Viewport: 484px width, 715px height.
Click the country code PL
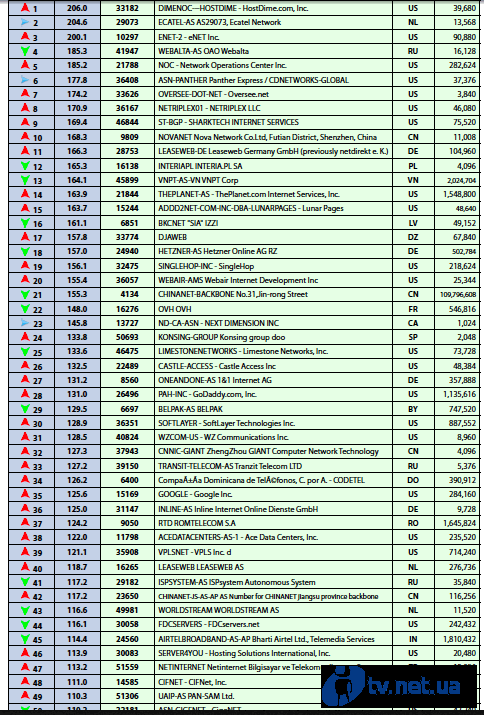pyautogui.click(x=412, y=166)
